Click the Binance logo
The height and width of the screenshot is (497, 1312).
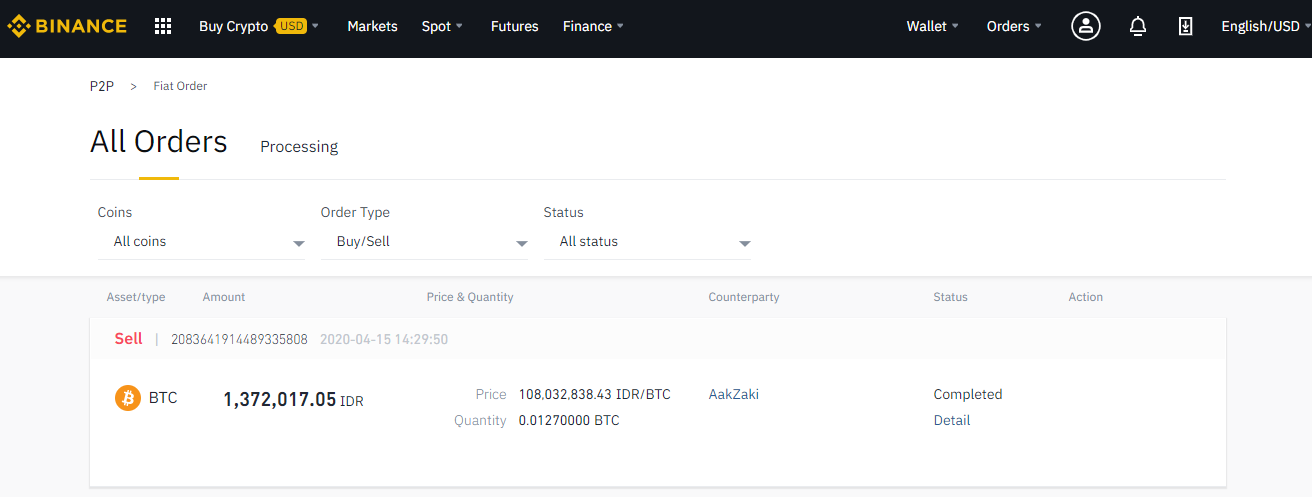[67, 26]
